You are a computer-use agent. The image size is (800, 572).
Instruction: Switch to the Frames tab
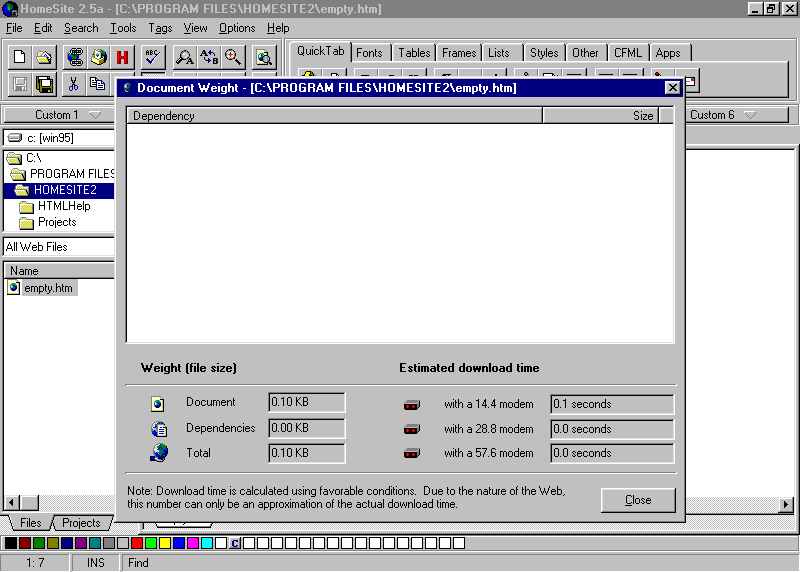[x=459, y=53]
